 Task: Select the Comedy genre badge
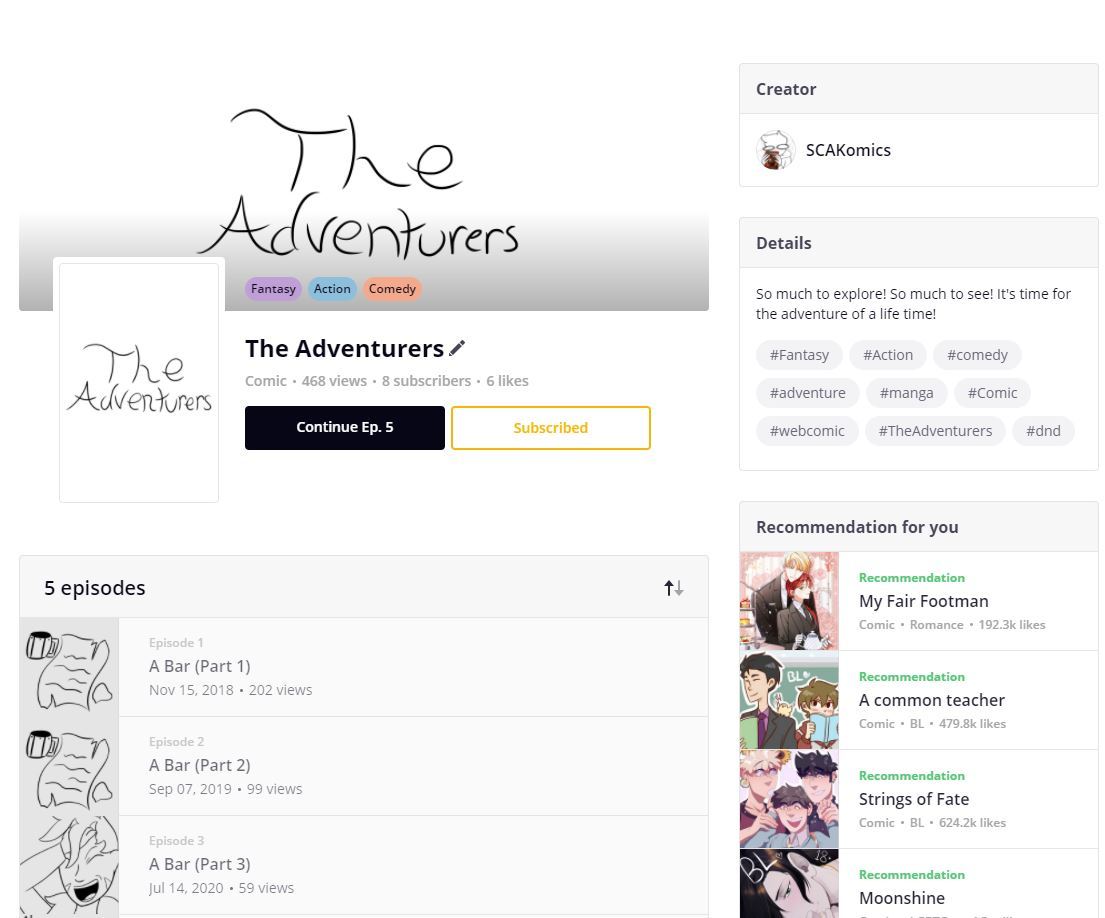[392, 289]
